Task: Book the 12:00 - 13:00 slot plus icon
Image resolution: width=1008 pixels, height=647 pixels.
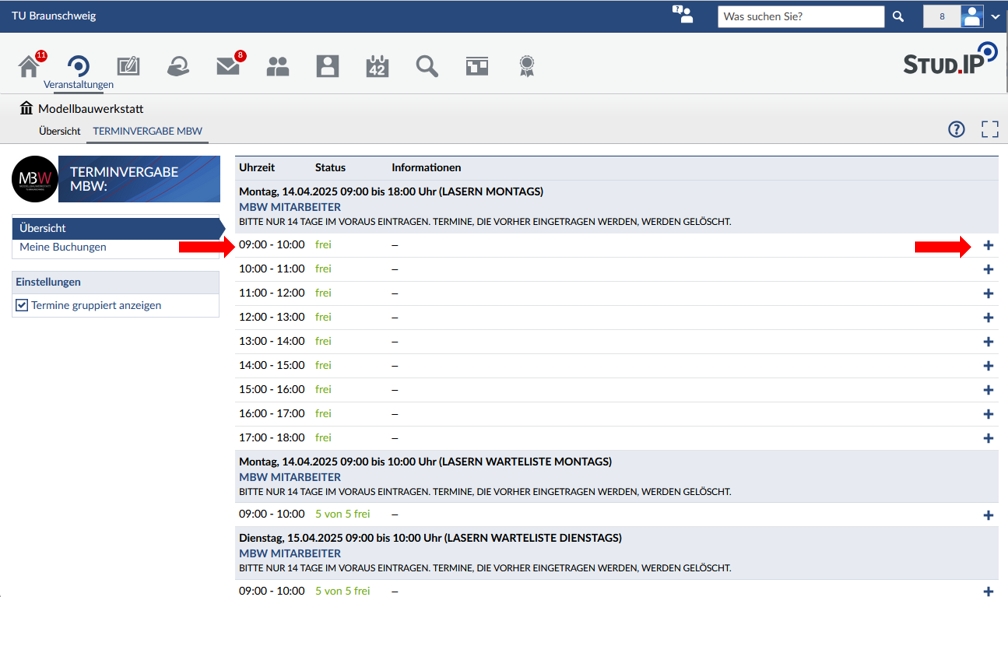Action: click(x=988, y=318)
